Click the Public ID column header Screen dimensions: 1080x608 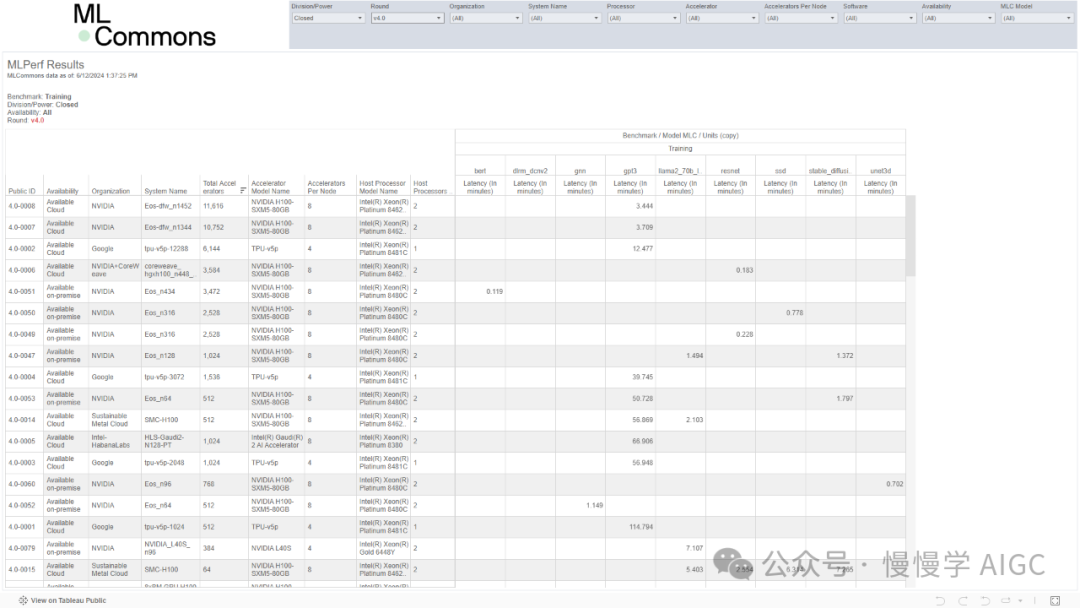coord(22,191)
